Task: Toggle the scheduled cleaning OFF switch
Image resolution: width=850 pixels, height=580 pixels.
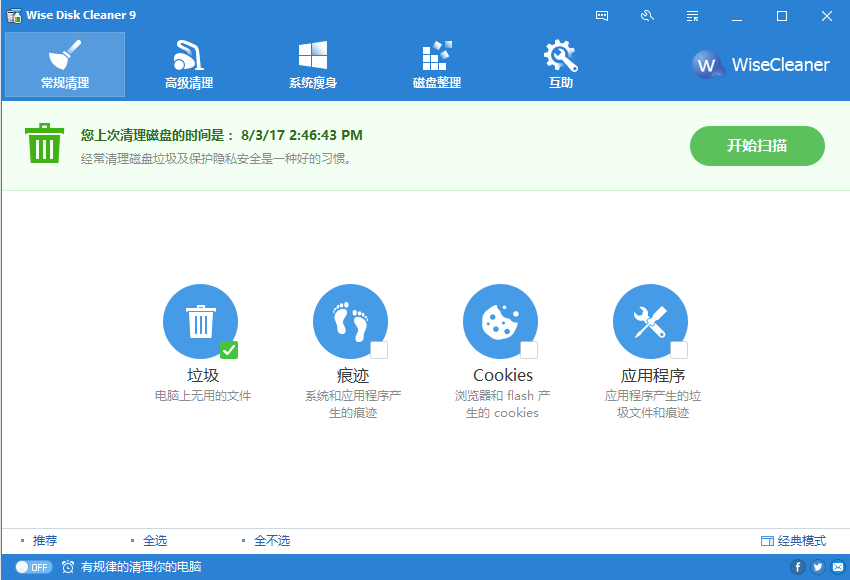Action: tap(32, 566)
